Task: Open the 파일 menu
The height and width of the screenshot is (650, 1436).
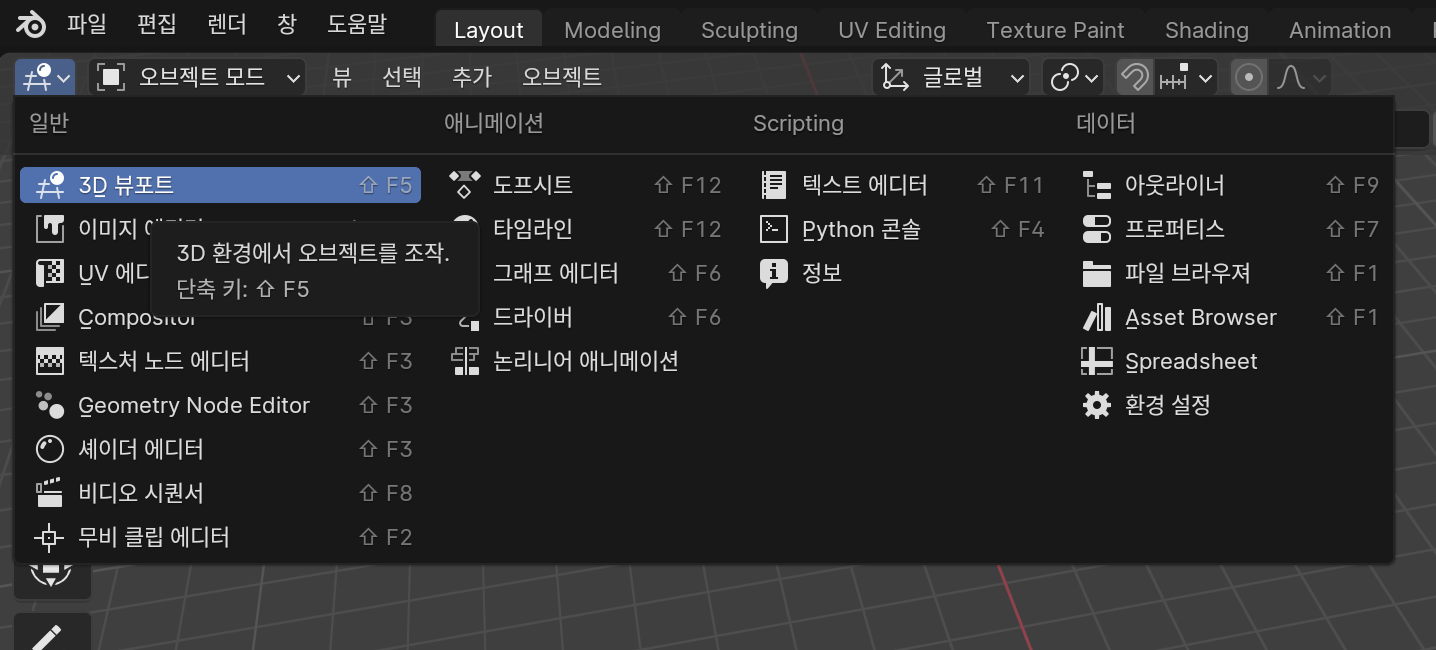Action: (86, 25)
